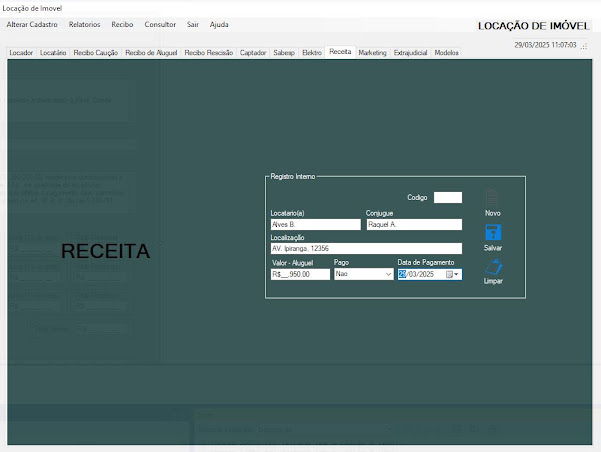Screen dimensions: 601x452
Task: Switch to the Recibo Rescisão tab
Action: tap(209, 53)
